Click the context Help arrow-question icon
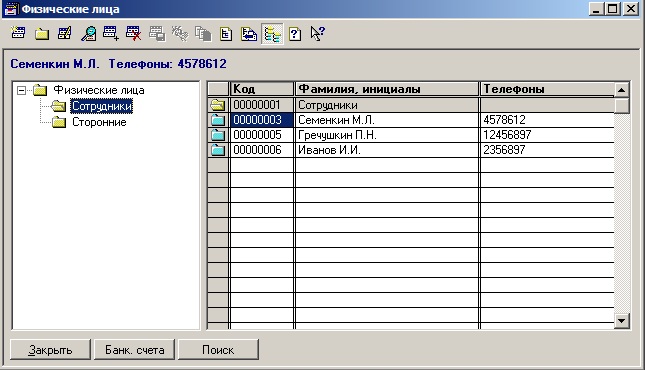The height and width of the screenshot is (370, 645). pos(318,34)
